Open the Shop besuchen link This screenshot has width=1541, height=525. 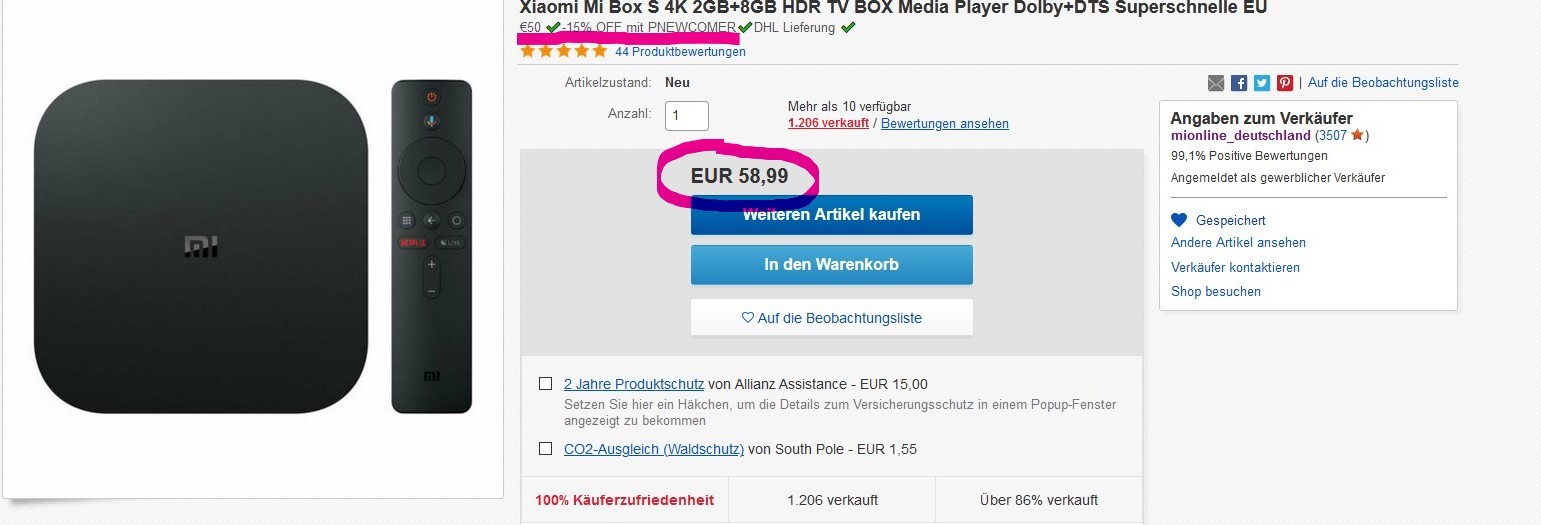click(1216, 291)
